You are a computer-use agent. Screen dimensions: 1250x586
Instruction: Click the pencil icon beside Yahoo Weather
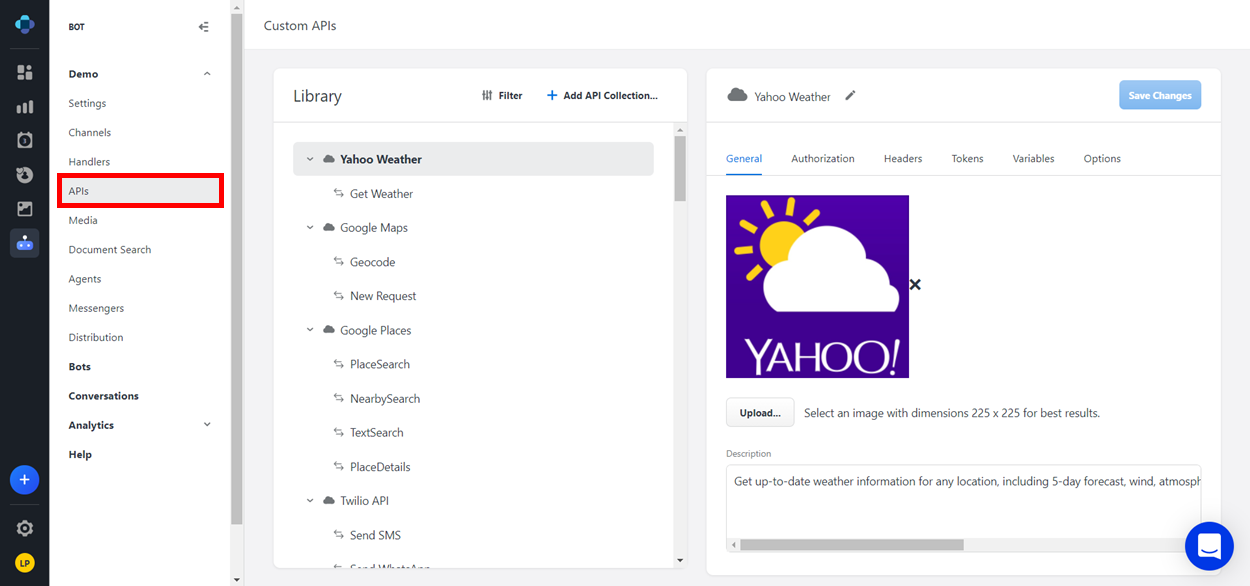pyautogui.click(x=850, y=96)
